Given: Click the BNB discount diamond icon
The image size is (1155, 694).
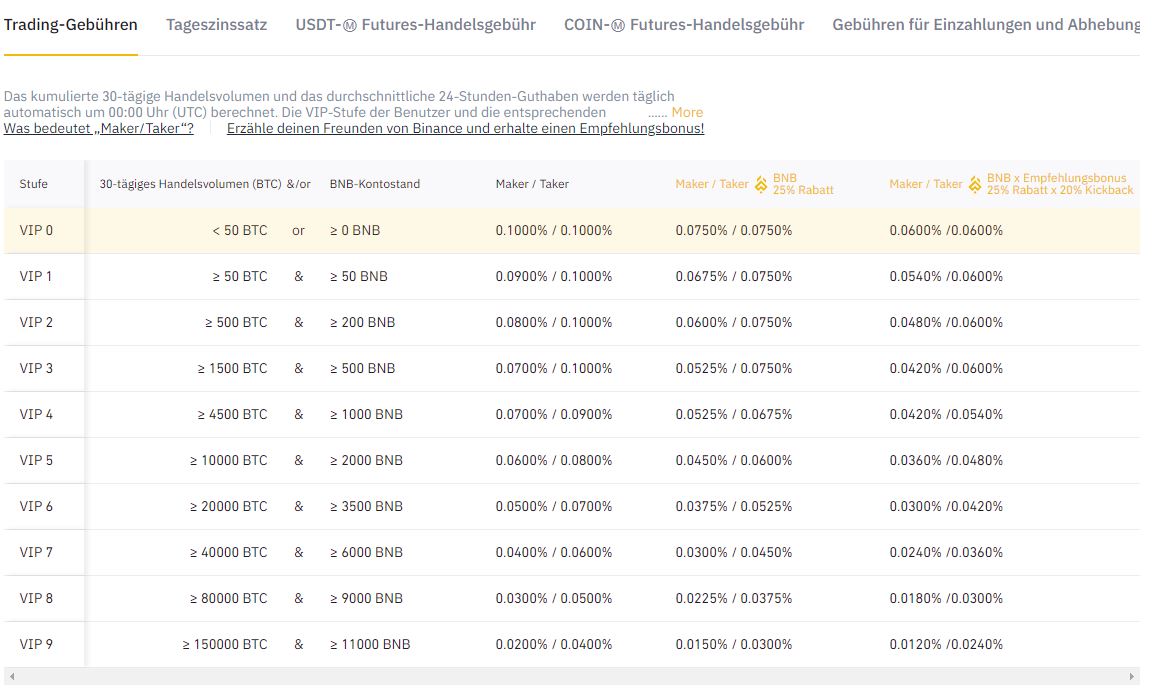Looking at the screenshot, I should click(x=762, y=184).
